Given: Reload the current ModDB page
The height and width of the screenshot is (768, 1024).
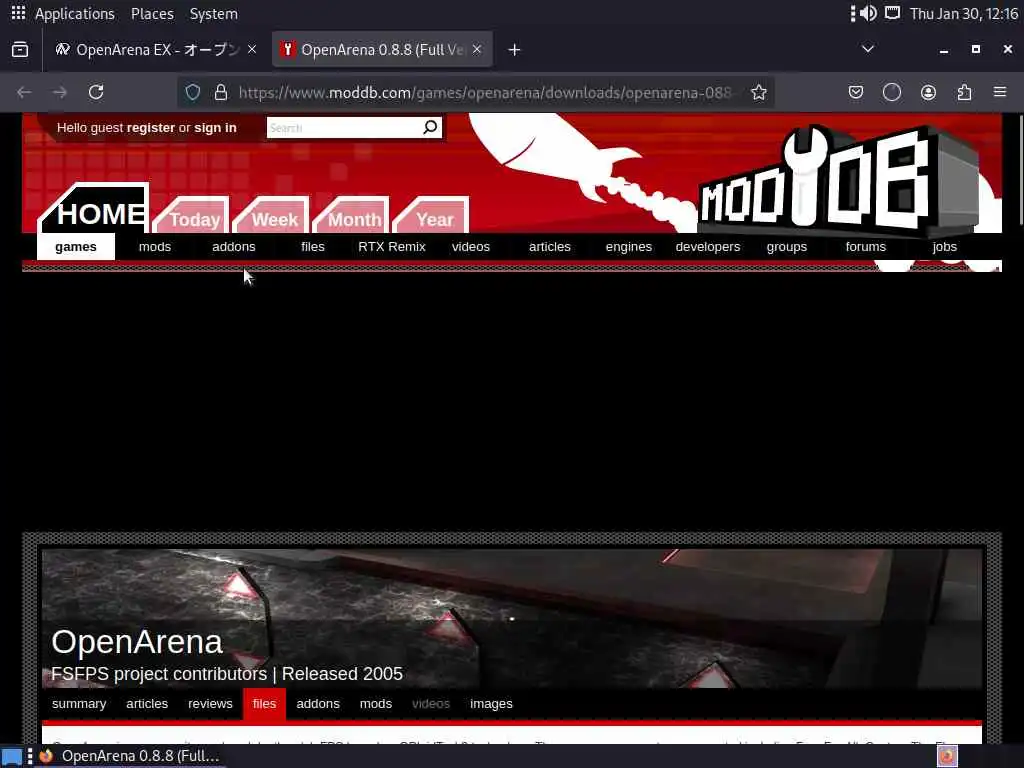Looking at the screenshot, I should [96, 92].
